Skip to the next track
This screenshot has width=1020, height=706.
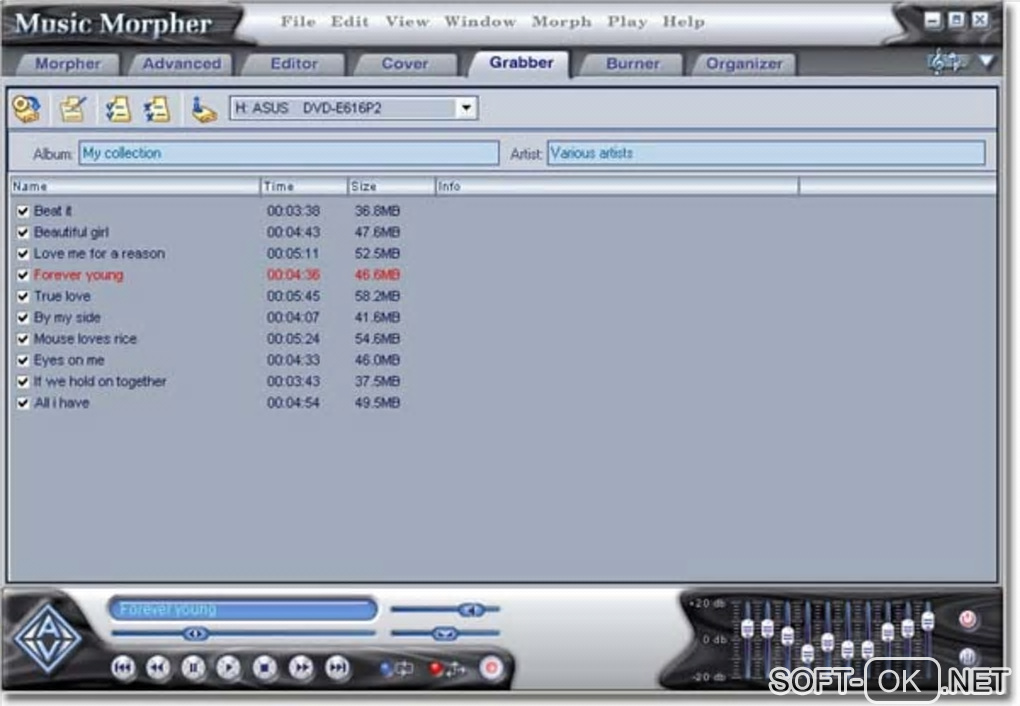click(x=337, y=668)
